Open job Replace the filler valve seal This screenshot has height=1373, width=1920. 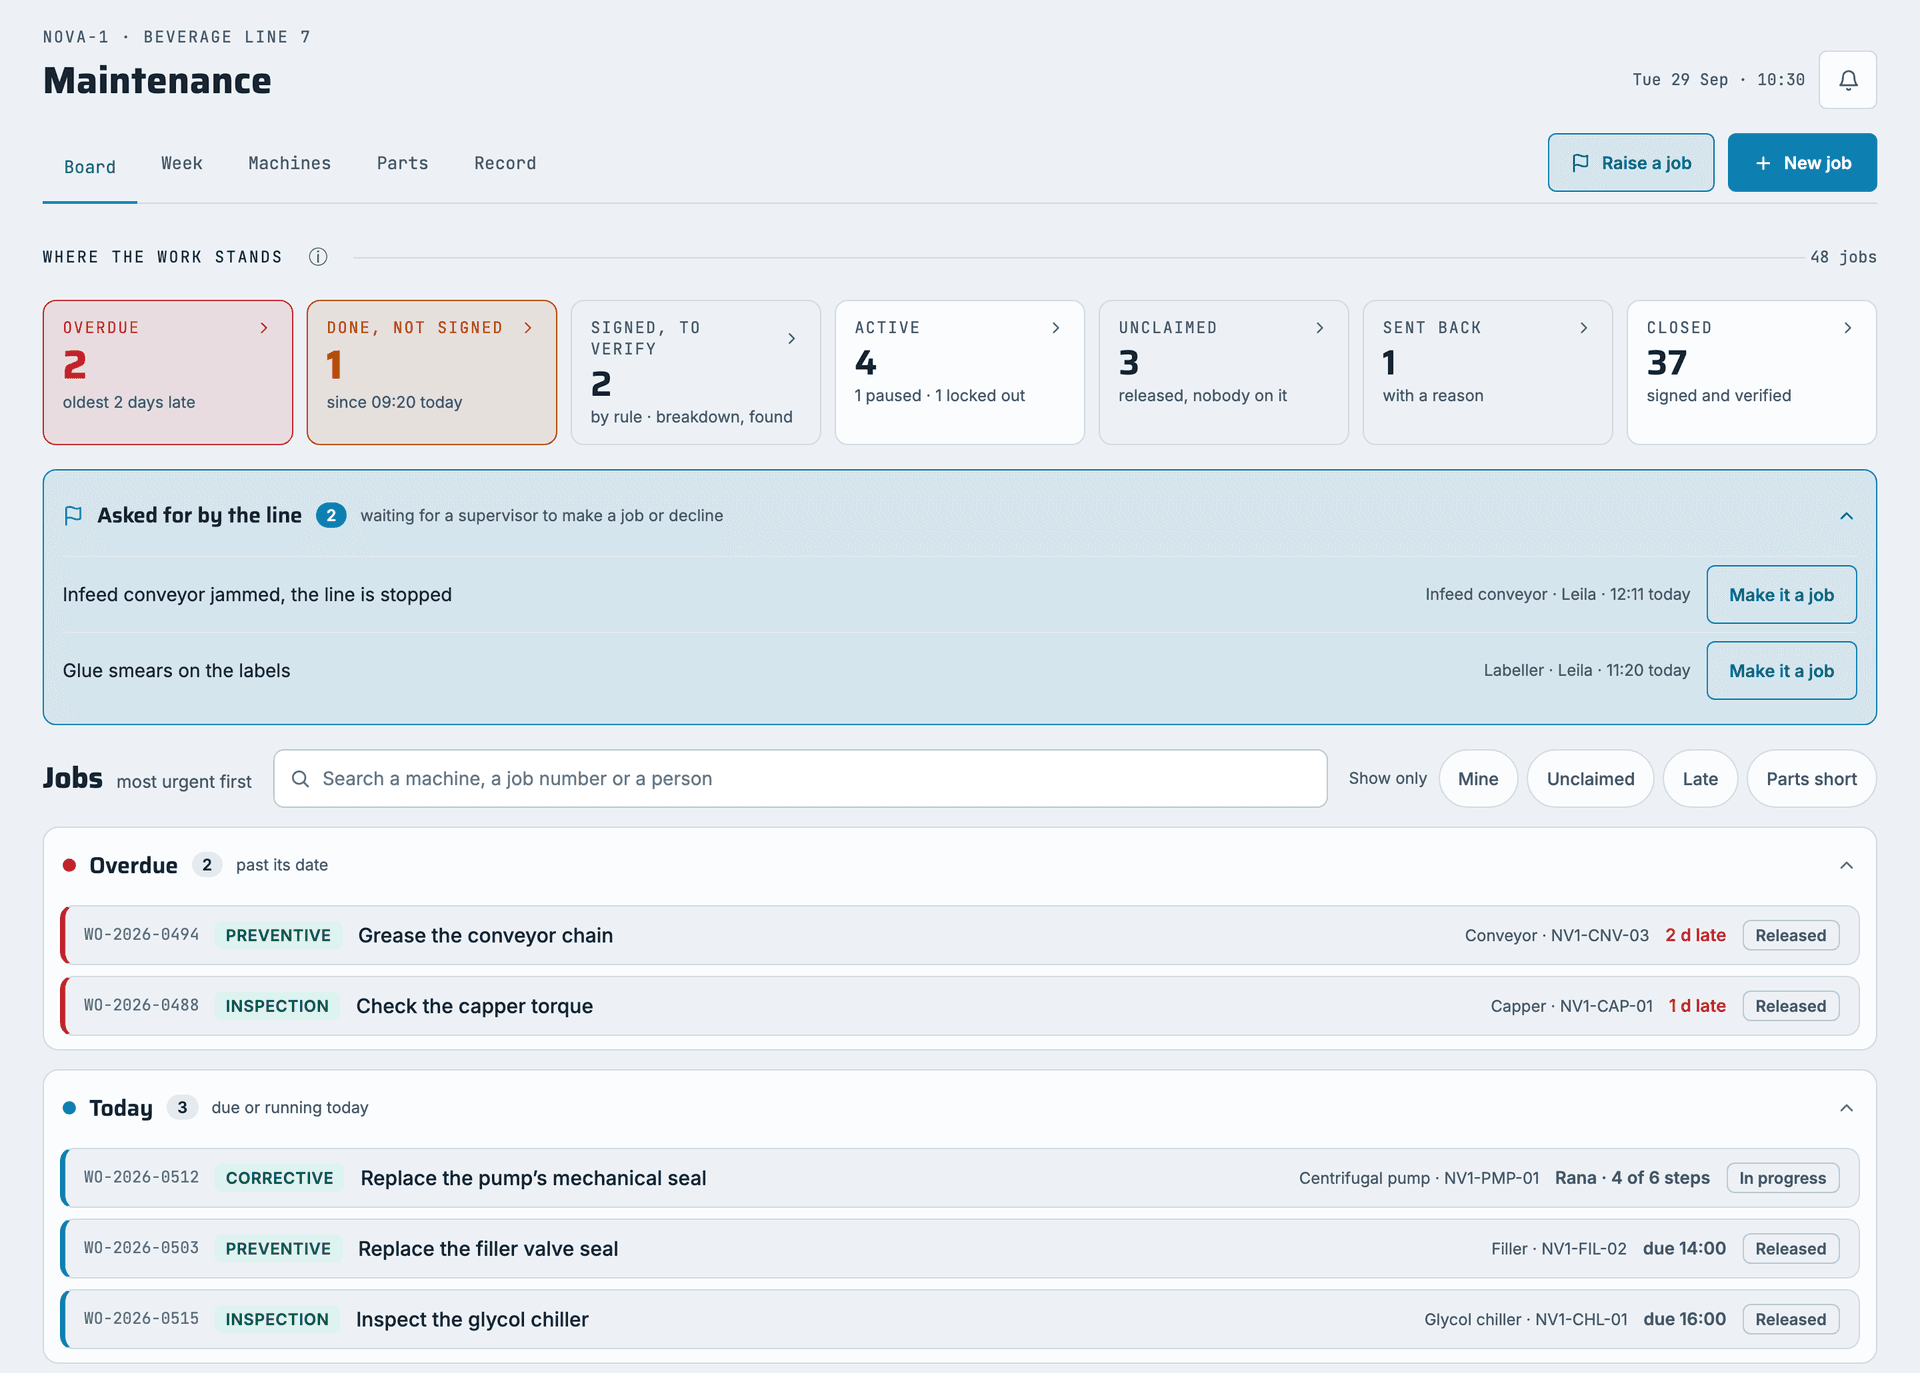click(x=960, y=1249)
